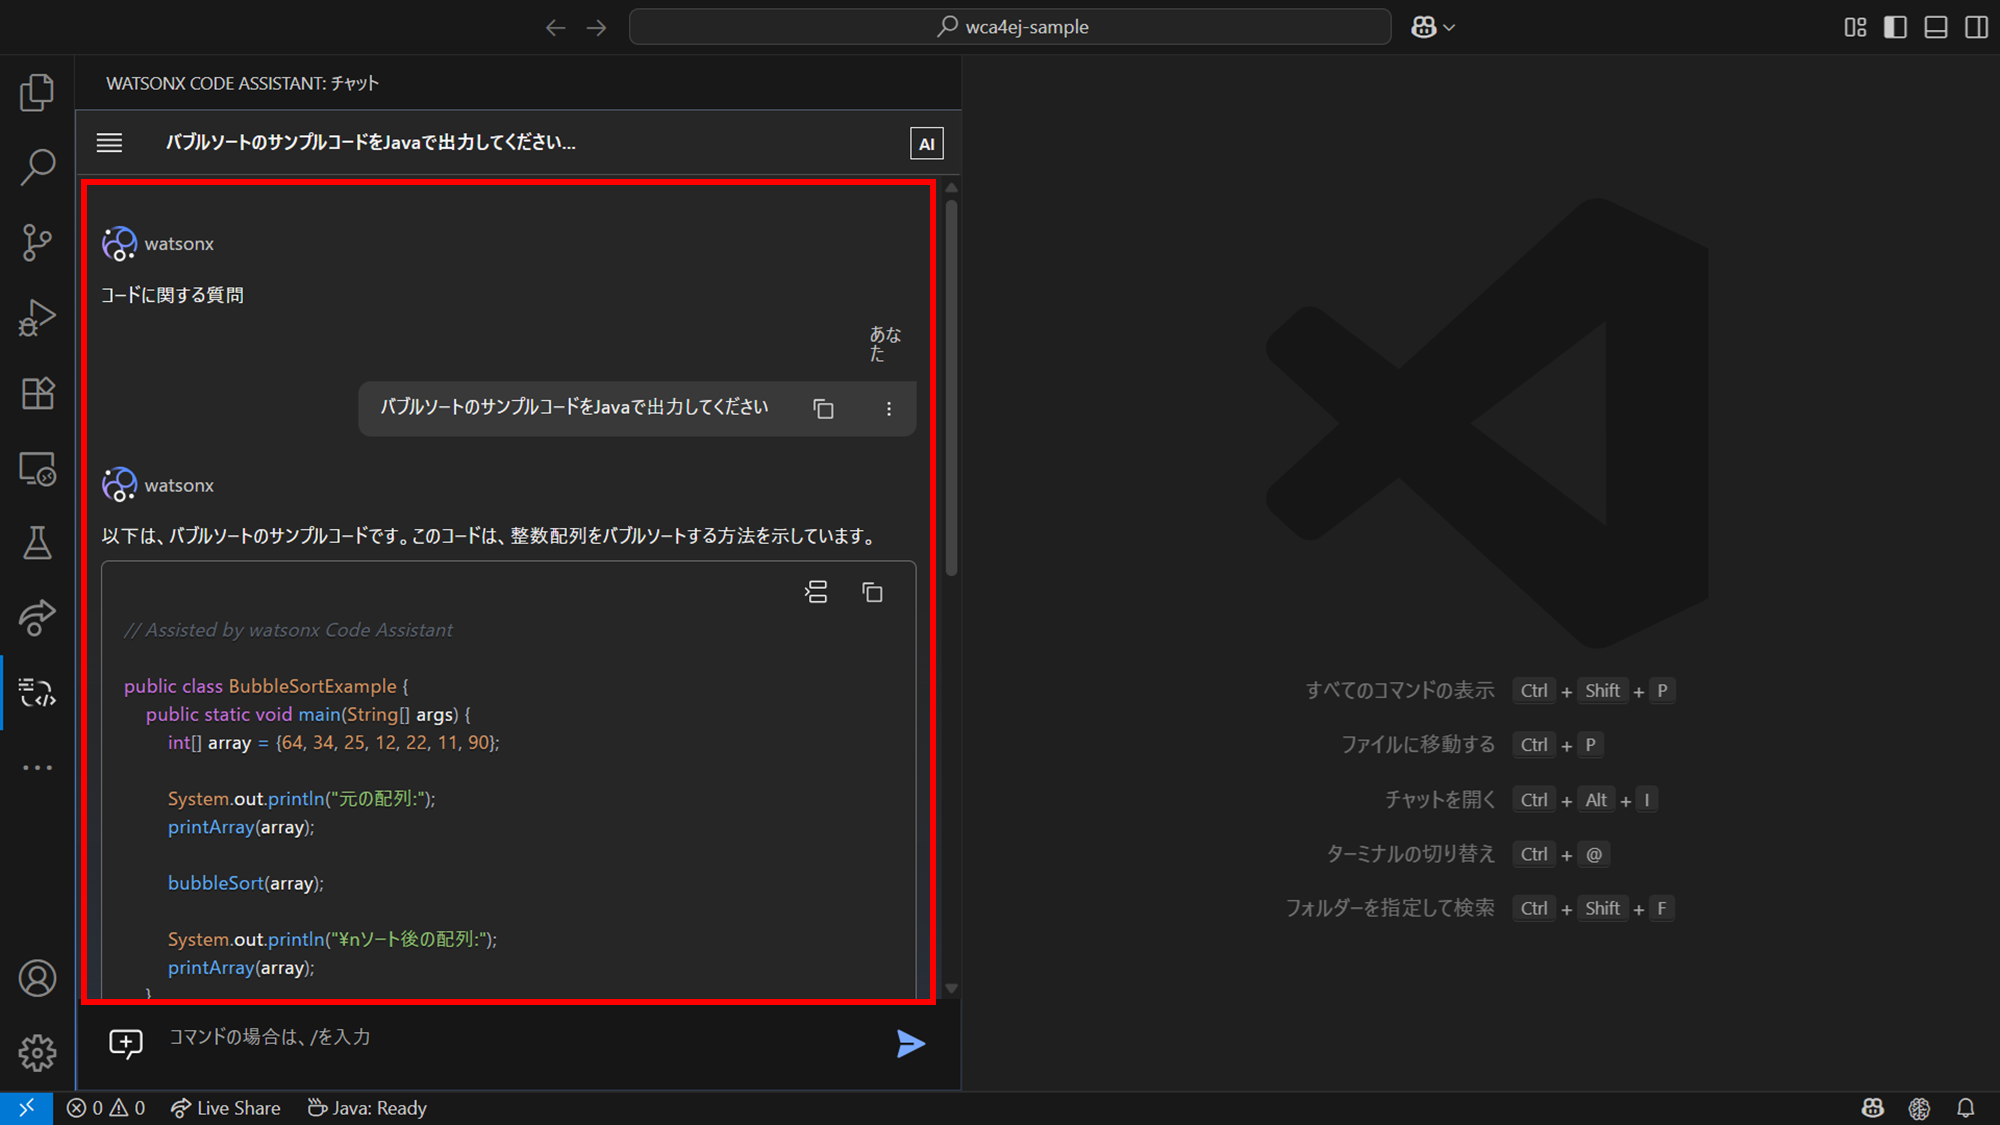This screenshot has height=1125, width=2000.
Task: Open chat conversations hamburger menu
Action: pos(109,143)
